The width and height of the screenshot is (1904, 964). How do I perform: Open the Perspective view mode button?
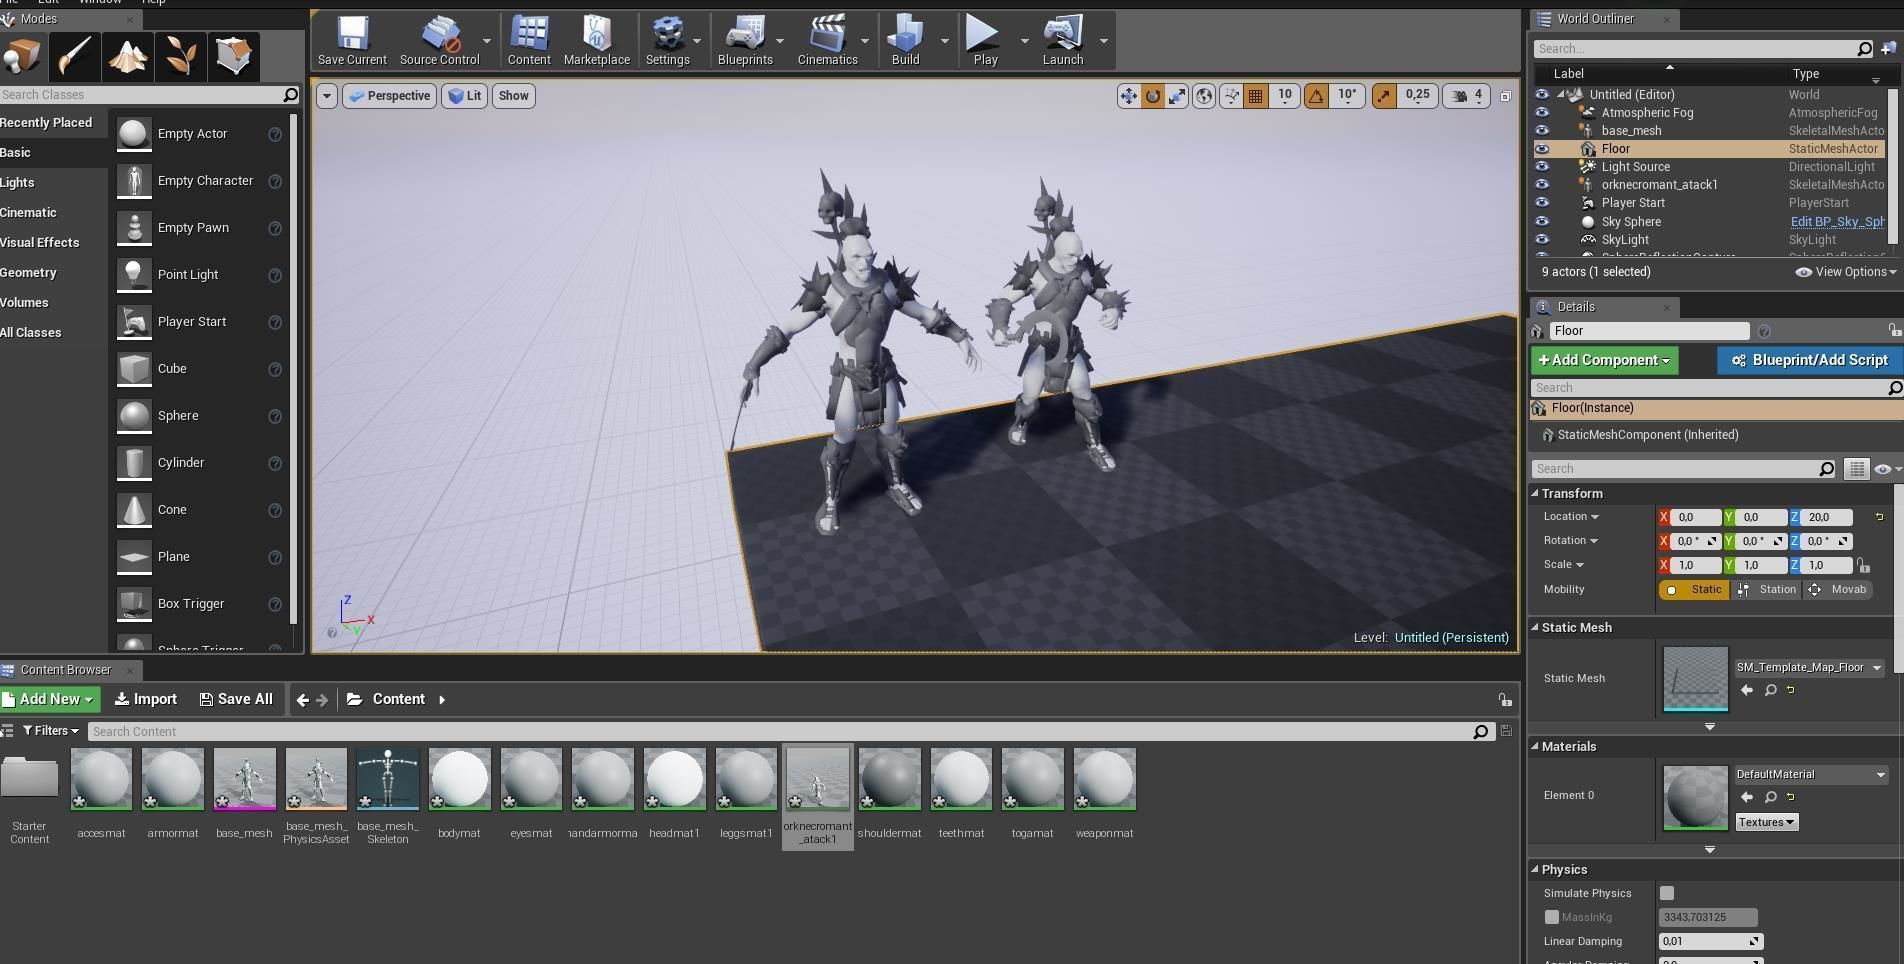(390, 96)
